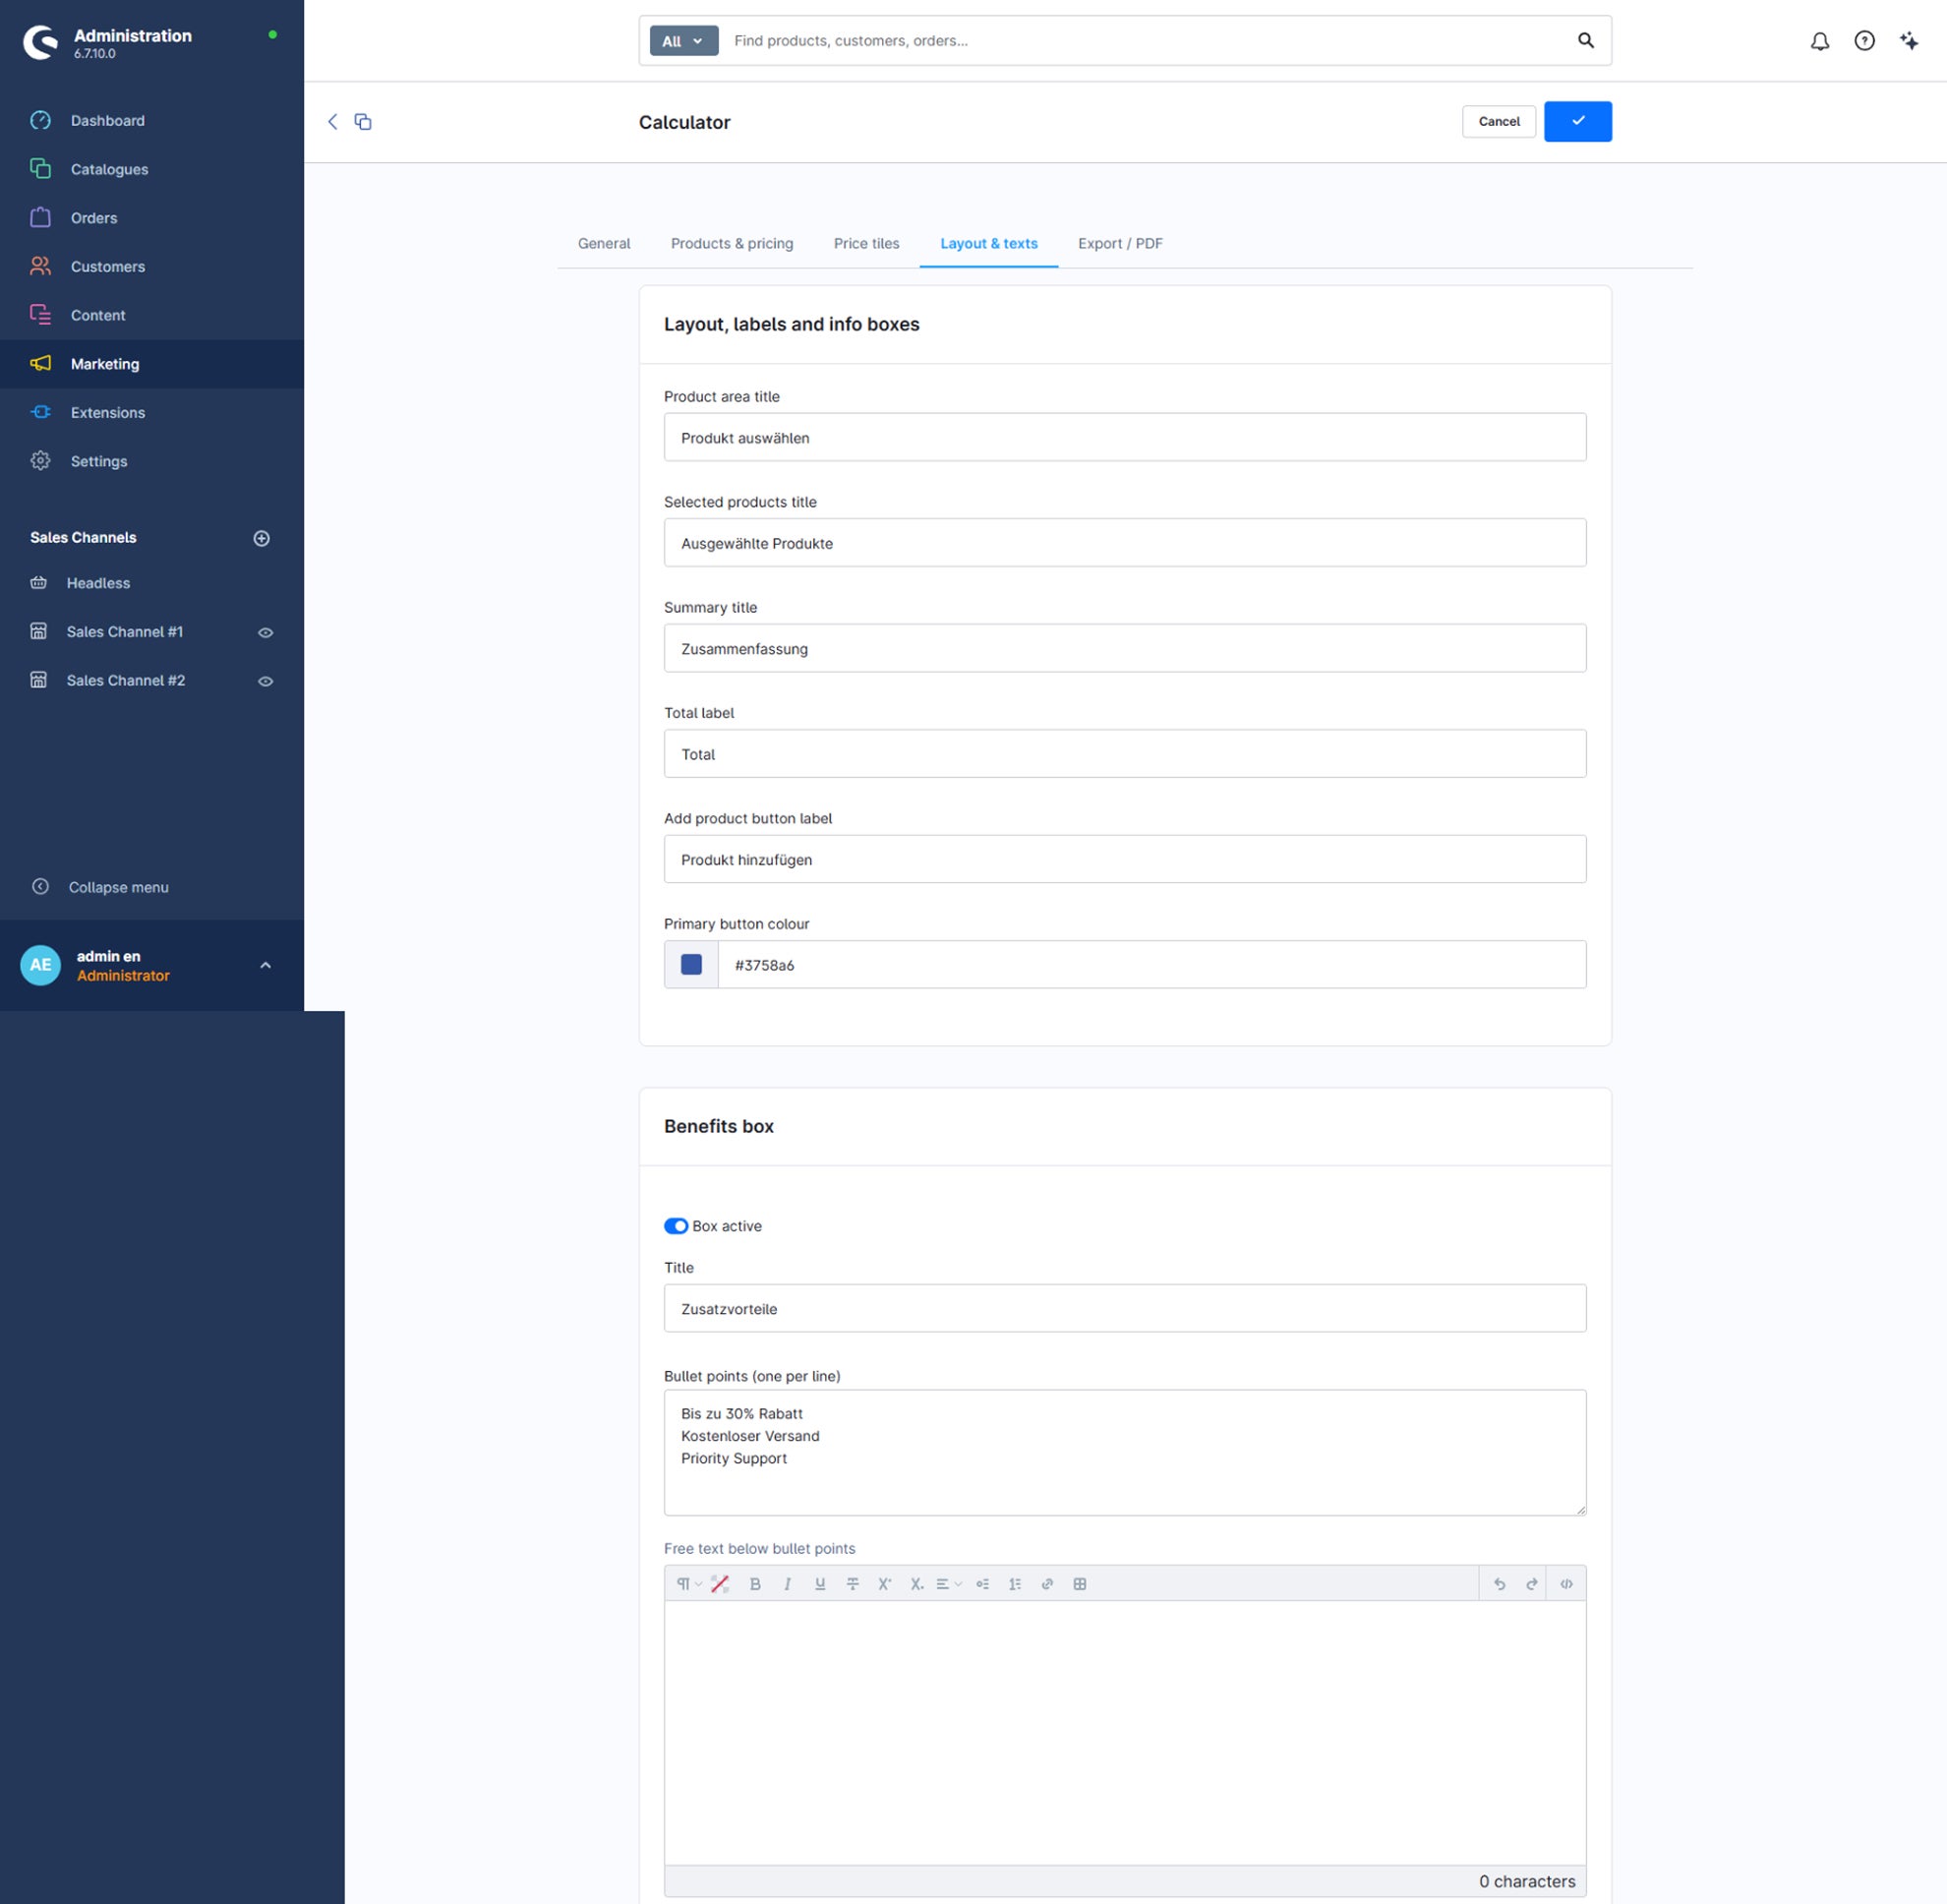The height and width of the screenshot is (1904, 1947).
Task: Click the Cancel button
Action: [1498, 122]
